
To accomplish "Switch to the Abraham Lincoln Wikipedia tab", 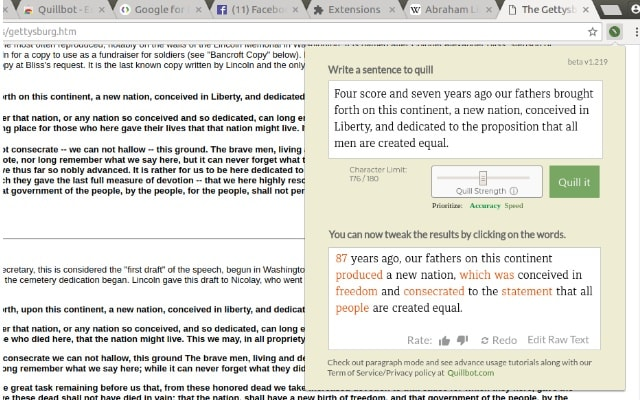I will coord(451,9).
